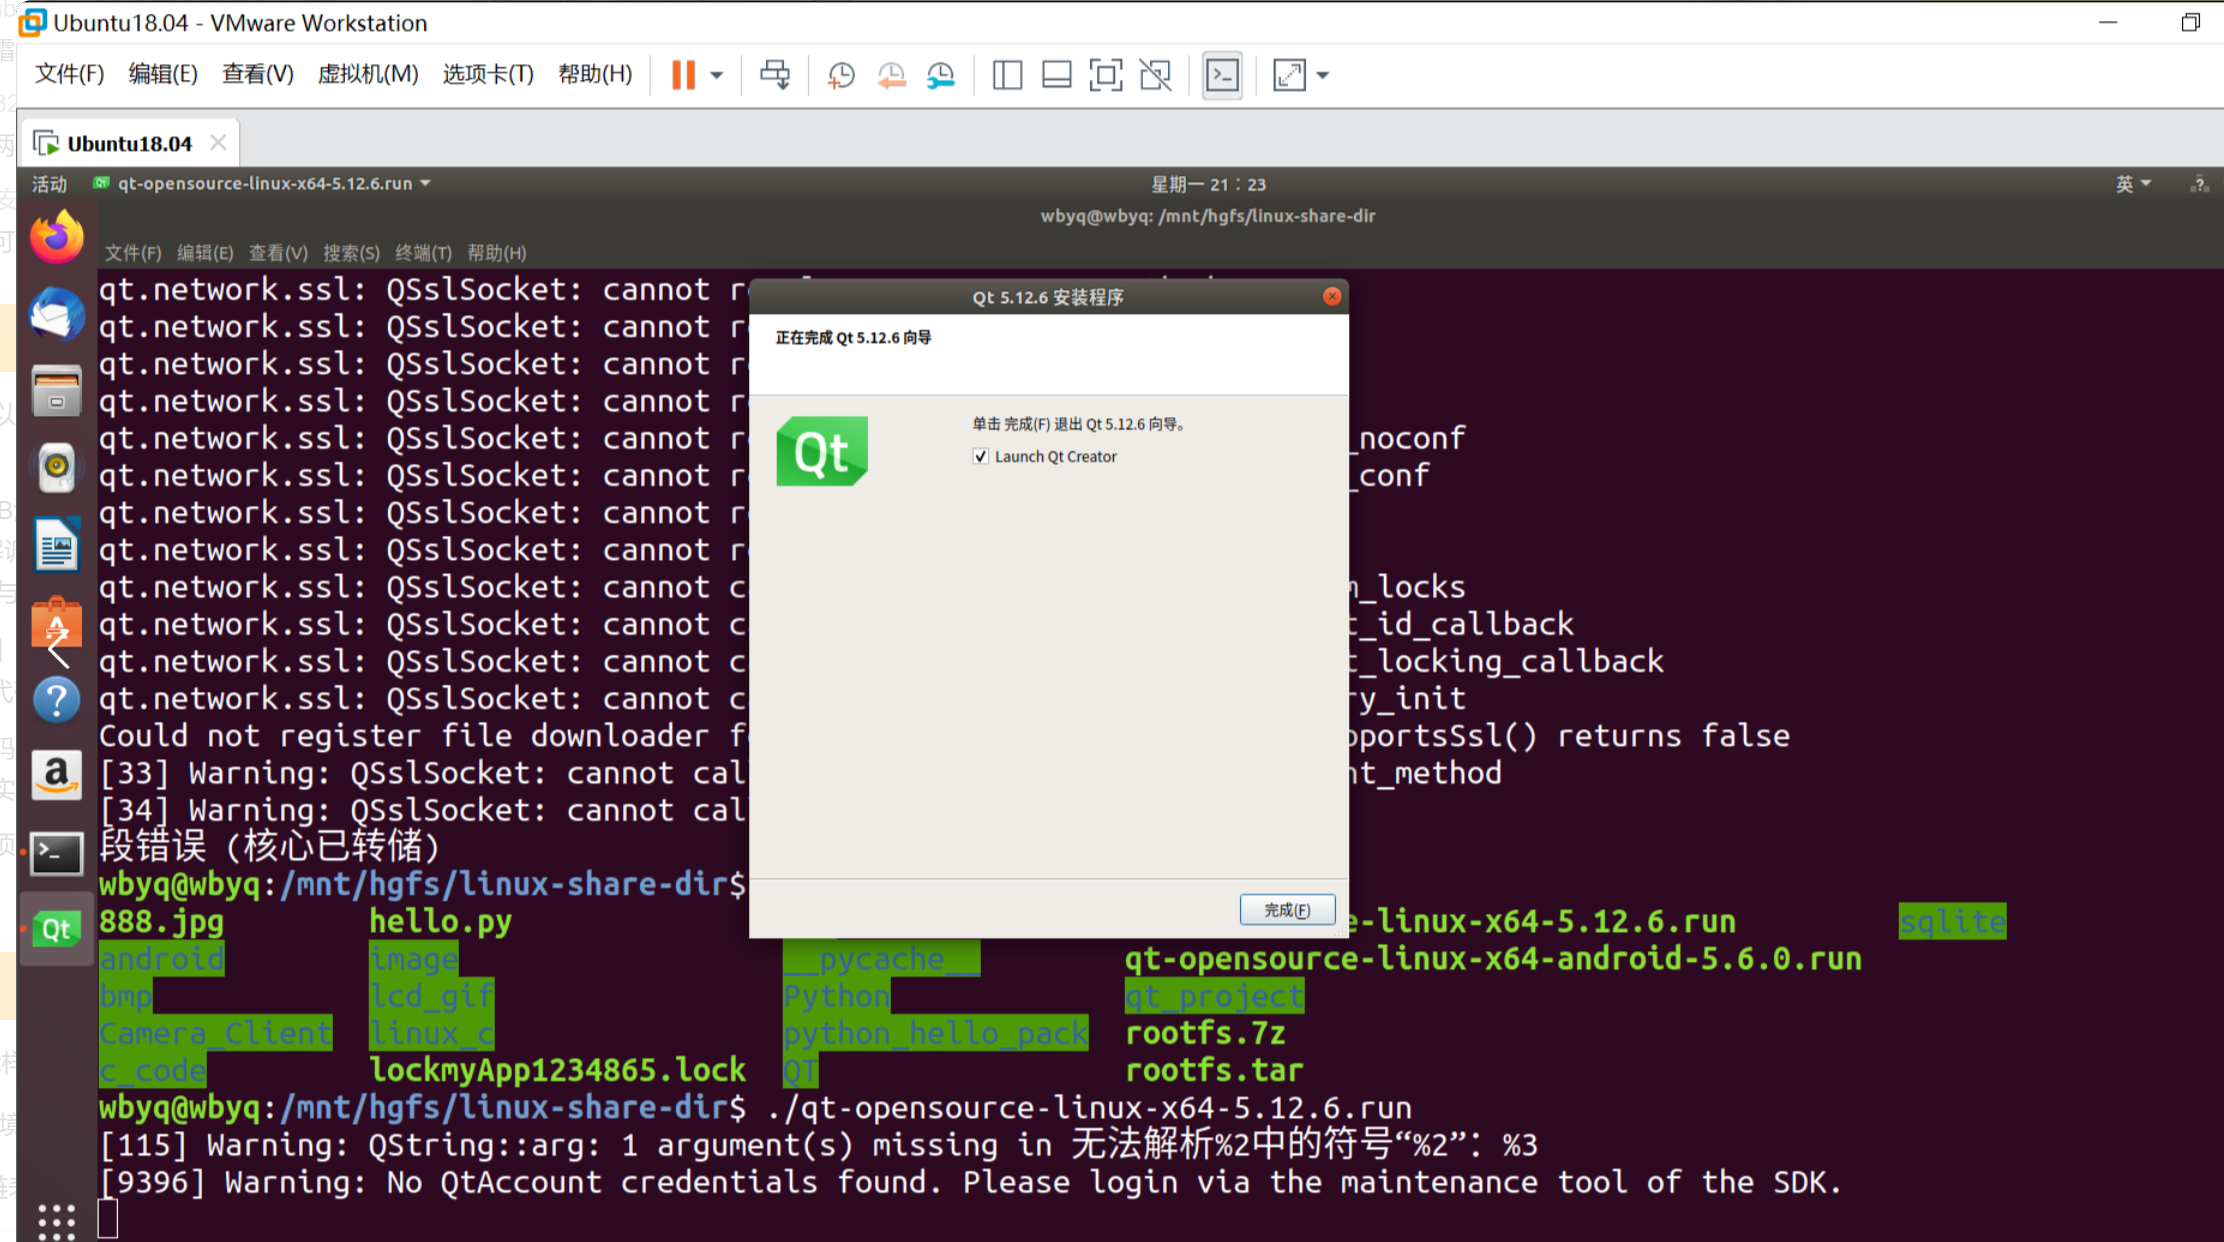Close the Qt 5.12.6 installer dialog
The height and width of the screenshot is (1242, 2224).
[x=1332, y=297]
